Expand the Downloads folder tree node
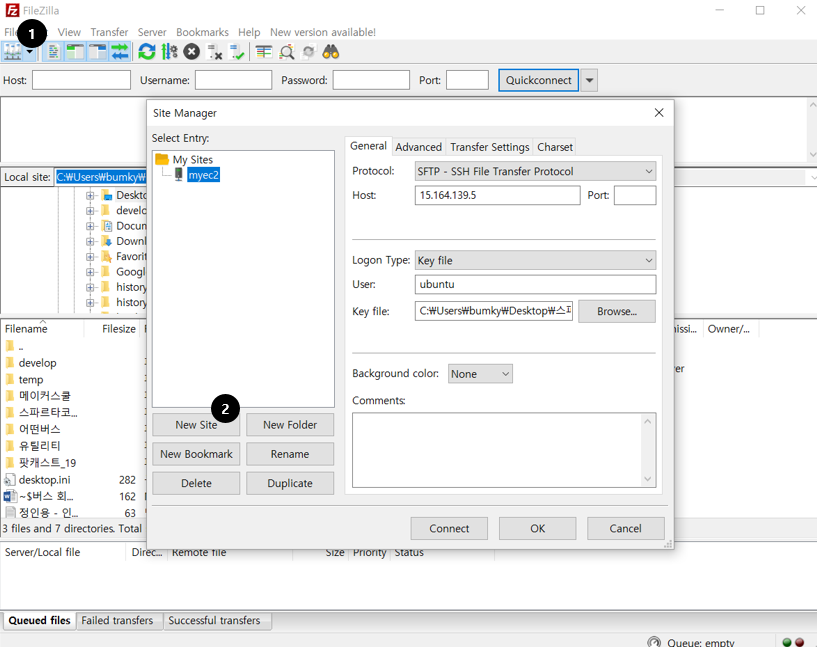The width and height of the screenshot is (817, 647). pyautogui.click(x=90, y=241)
